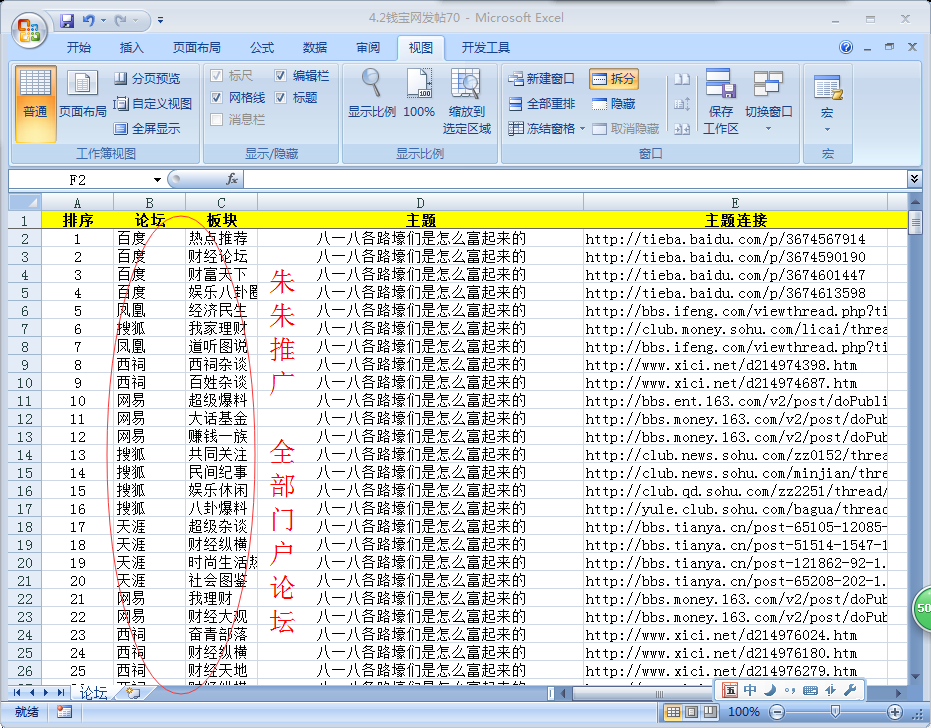This screenshot has width=931, height=728.
Task: Reset zoom with the ribbon 100% button
Action: tap(419, 94)
